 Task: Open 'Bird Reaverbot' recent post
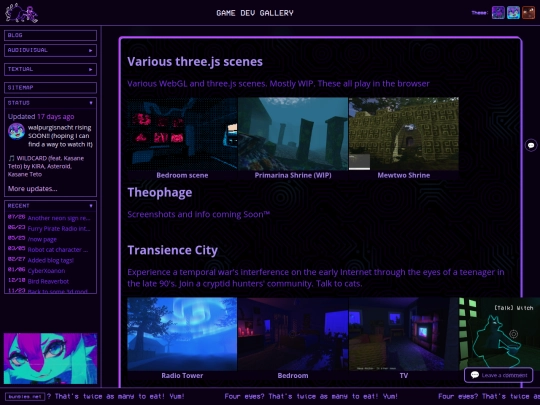48,281
